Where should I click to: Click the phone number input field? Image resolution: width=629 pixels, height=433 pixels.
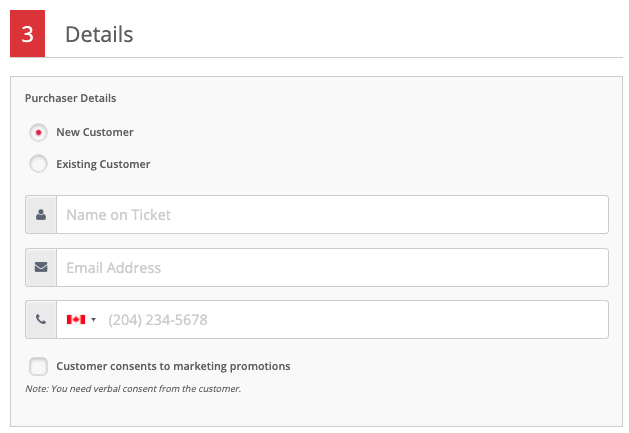[355, 319]
